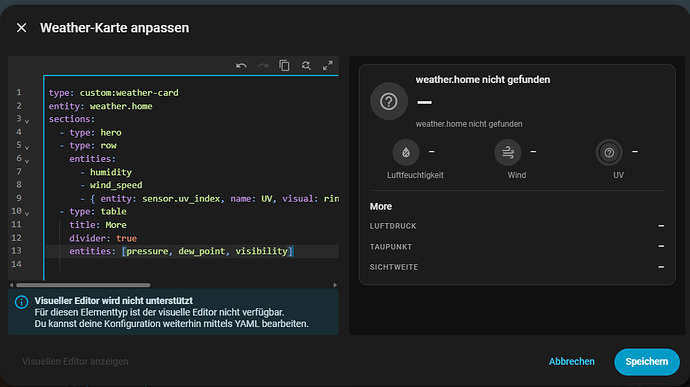Screen dimensions: 690x387
Task: Click the Luftfeuchtigkeit label
Action: 415,175
